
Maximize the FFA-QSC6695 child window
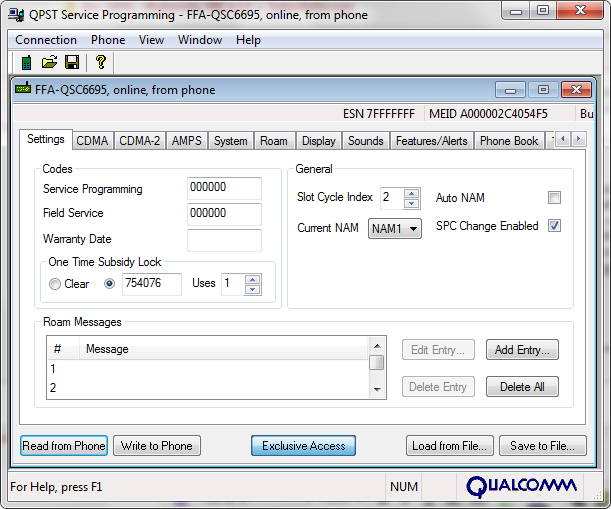(543, 90)
